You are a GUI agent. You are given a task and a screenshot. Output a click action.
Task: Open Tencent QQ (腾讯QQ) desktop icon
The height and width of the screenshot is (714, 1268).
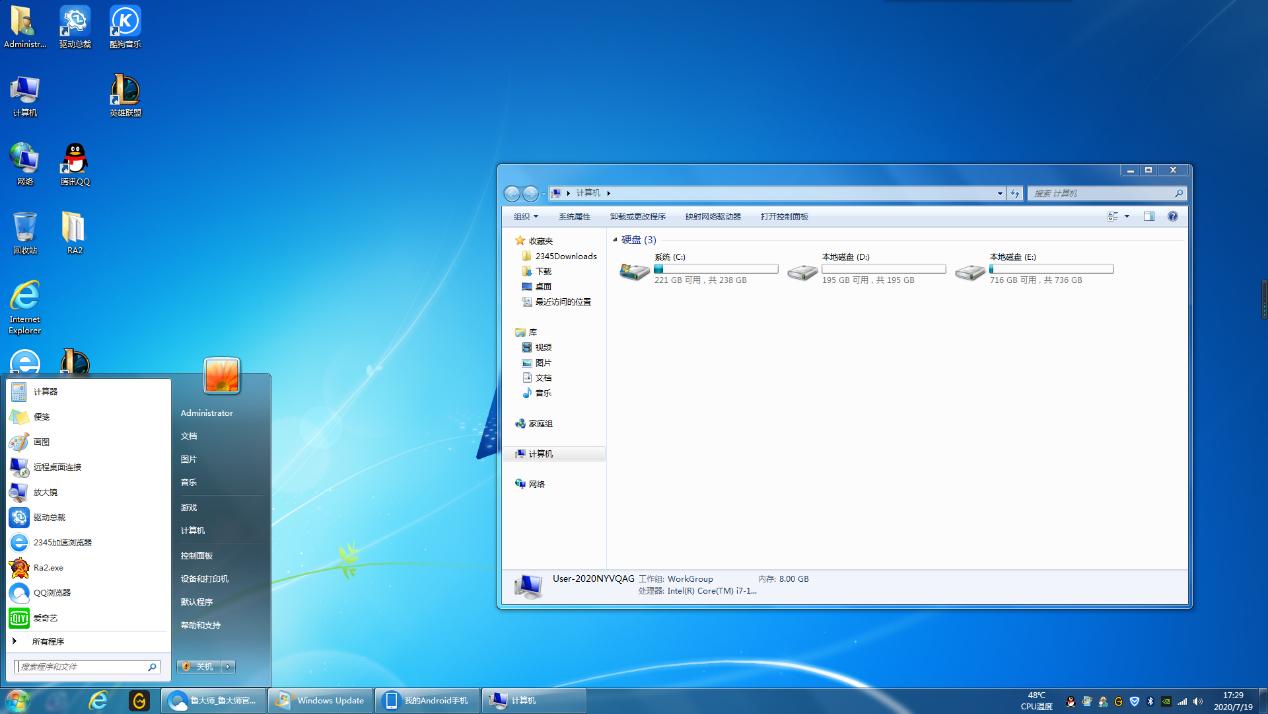click(74, 157)
